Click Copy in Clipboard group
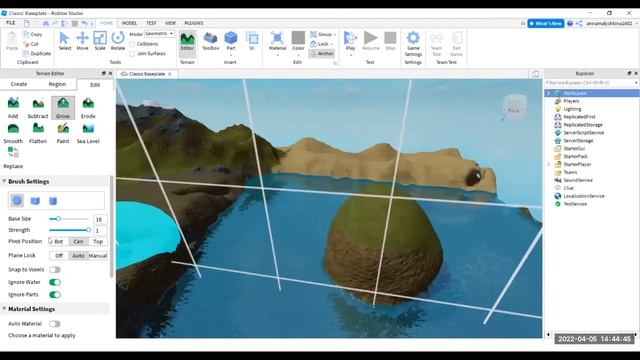 (x=33, y=35)
